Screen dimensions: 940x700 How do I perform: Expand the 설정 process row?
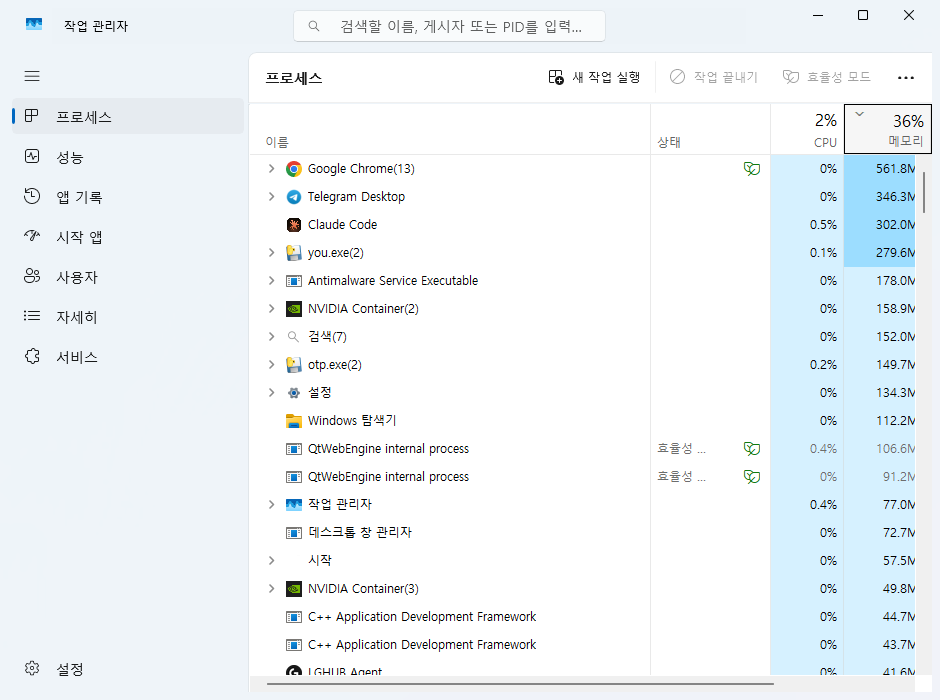[x=272, y=393]
